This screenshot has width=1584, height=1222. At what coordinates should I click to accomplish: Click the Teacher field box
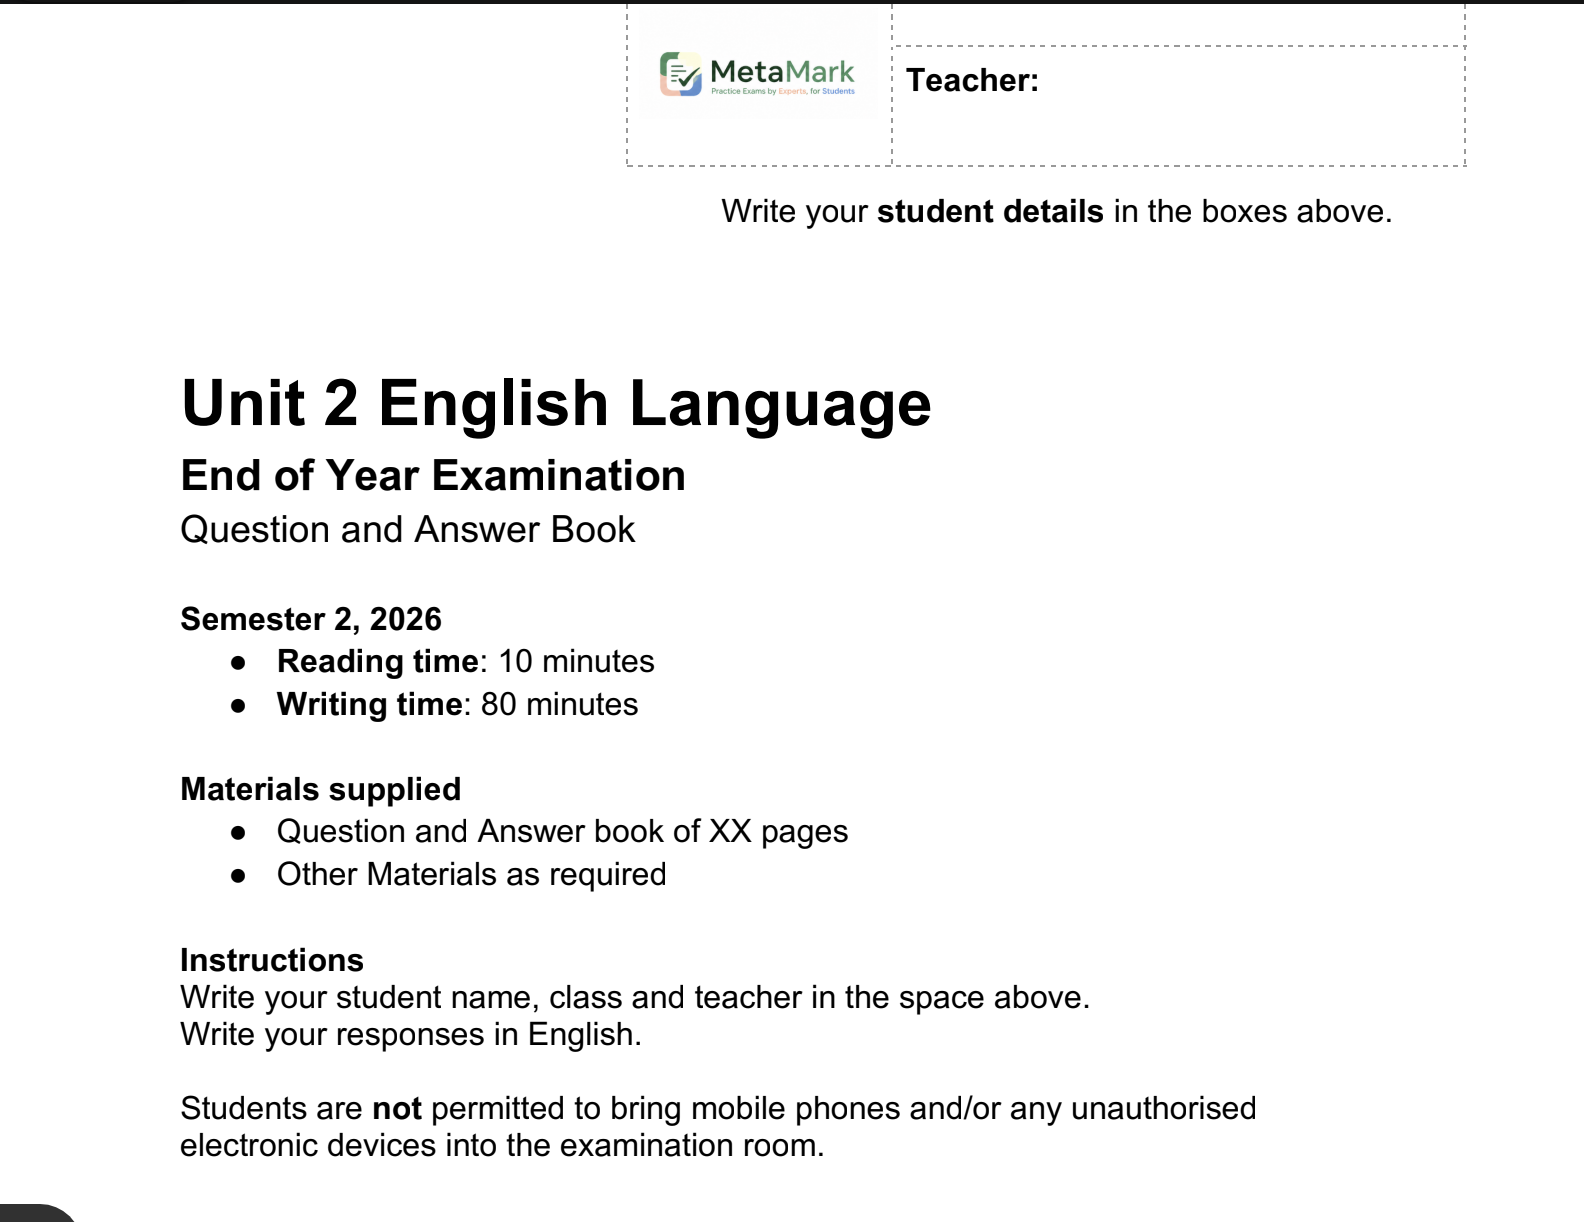[x=1178, y=105]
